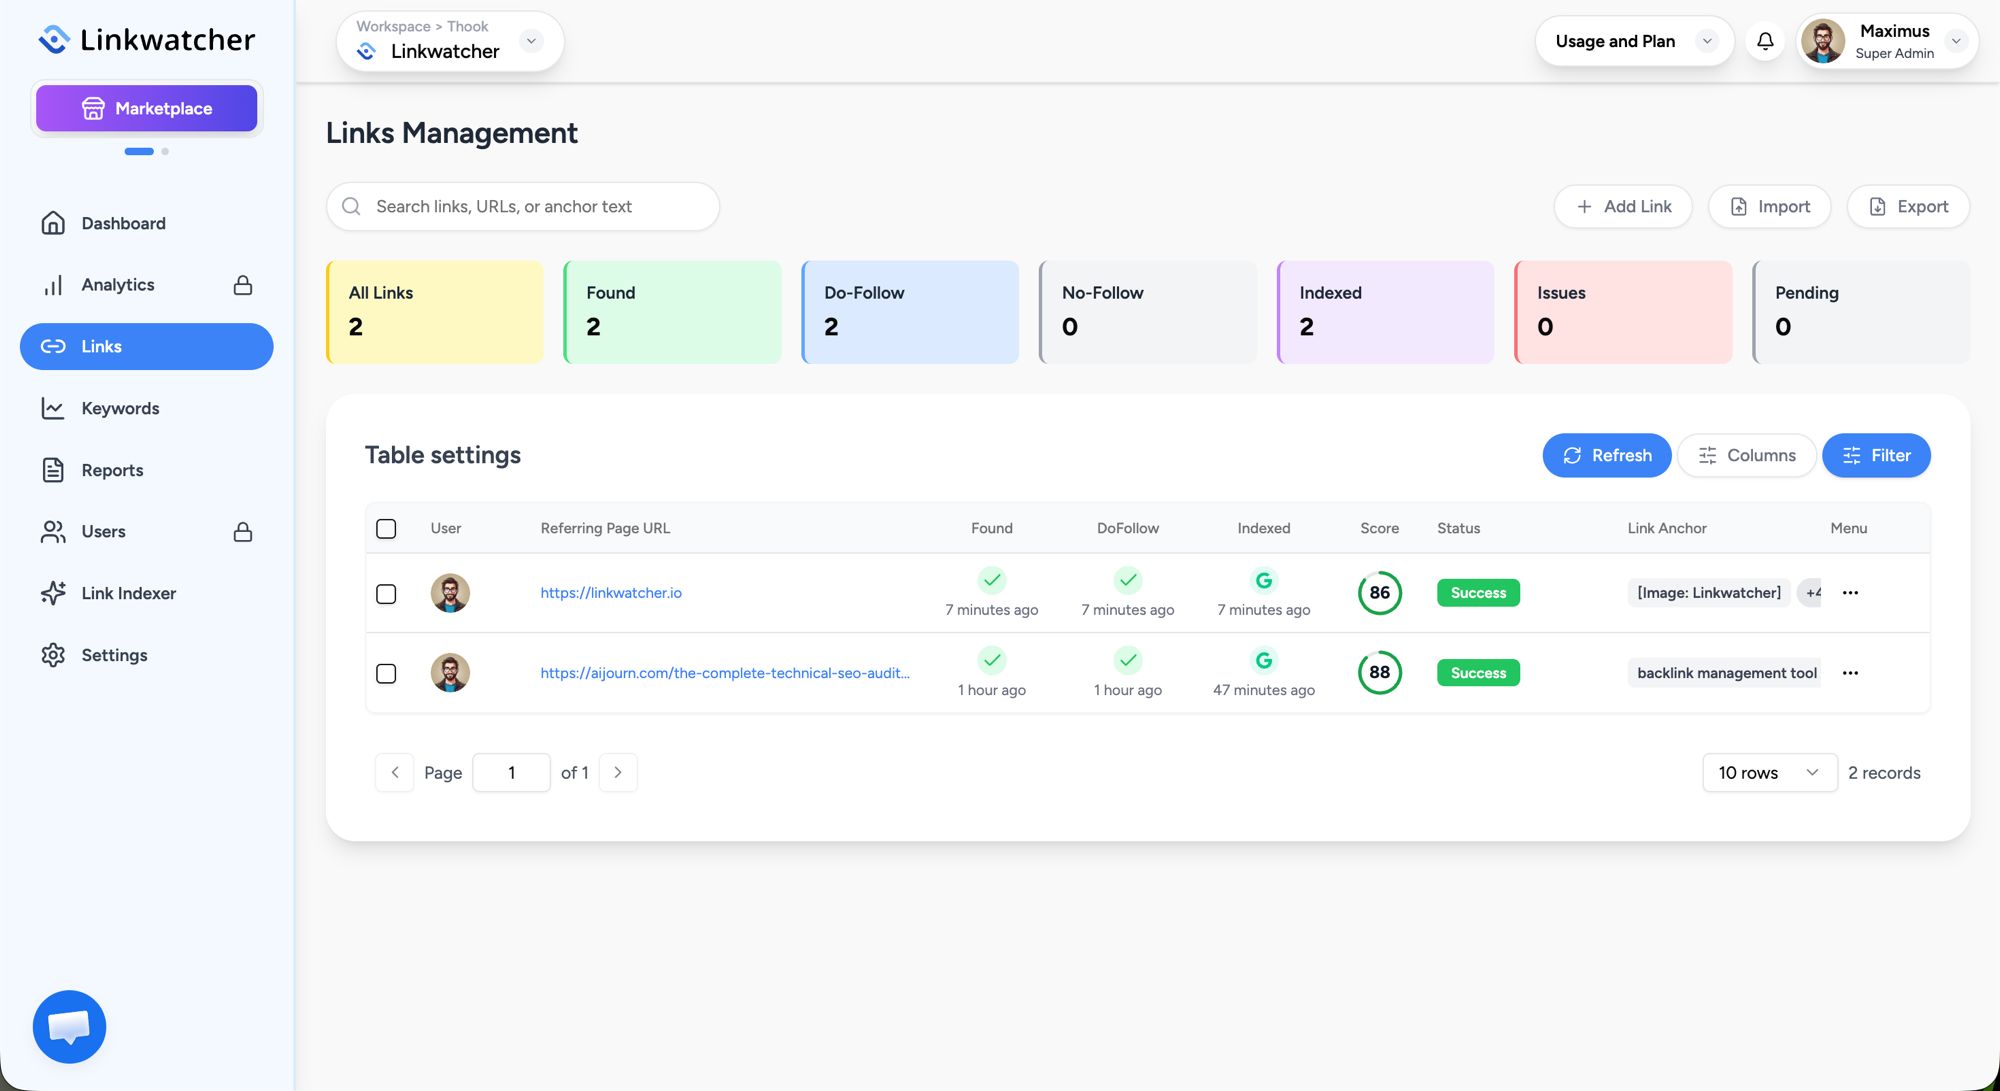2000x1091 pixels.
Task: Open the Columns settings
Action: (x=1746, y=455)
